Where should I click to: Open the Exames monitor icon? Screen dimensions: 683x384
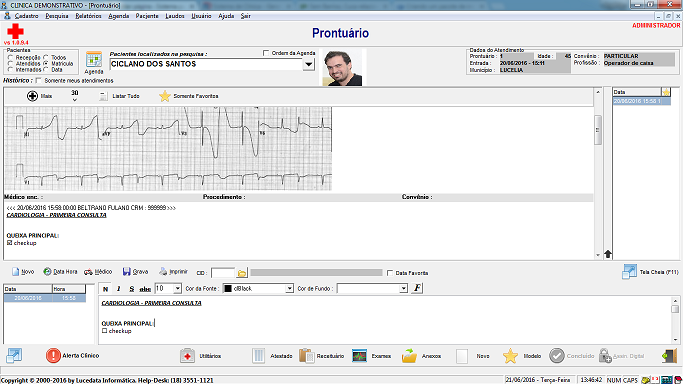[x=359, y=356]
